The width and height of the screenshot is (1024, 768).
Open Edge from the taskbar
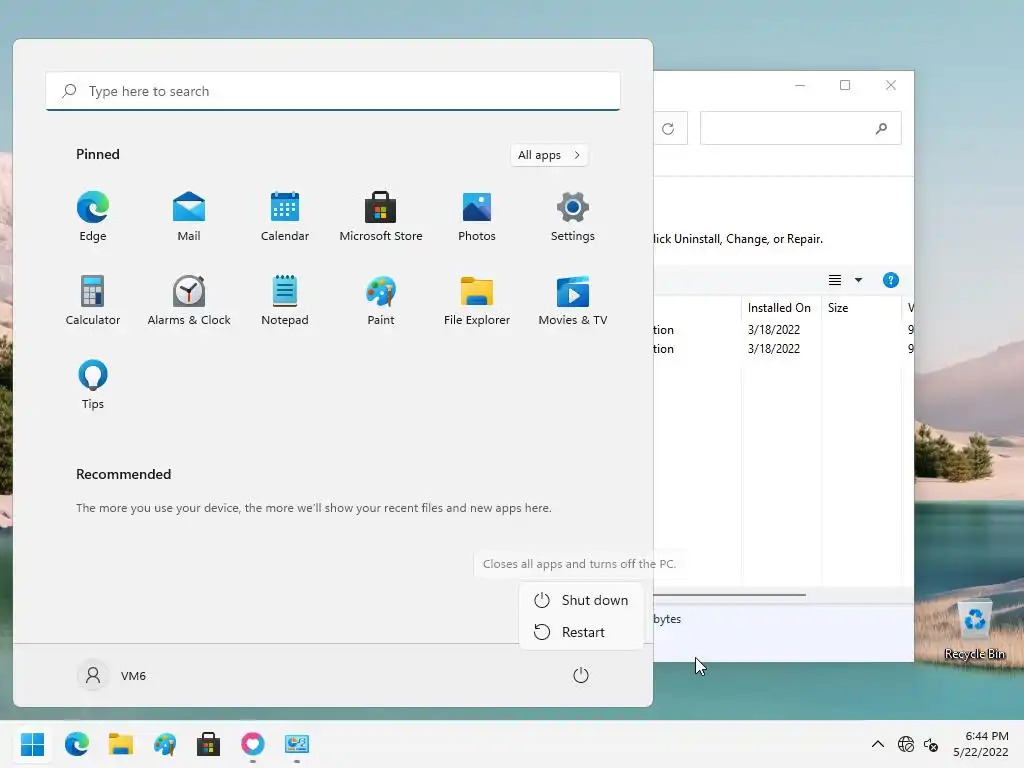(77, 744)
